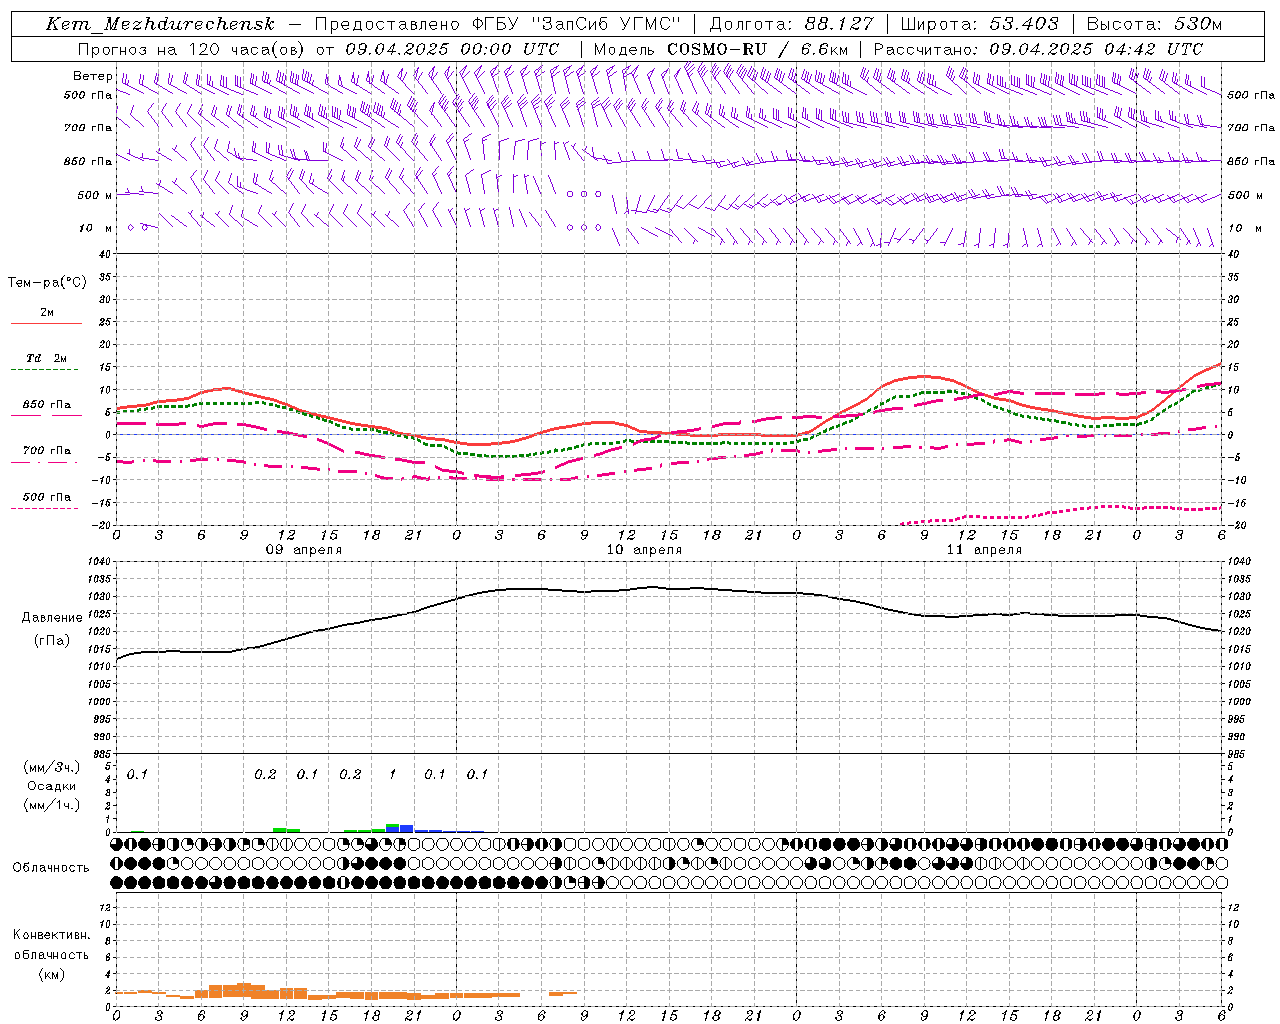Click the Ветер section label
Screen dimensions: 1280x1024
tap(93, 76)
